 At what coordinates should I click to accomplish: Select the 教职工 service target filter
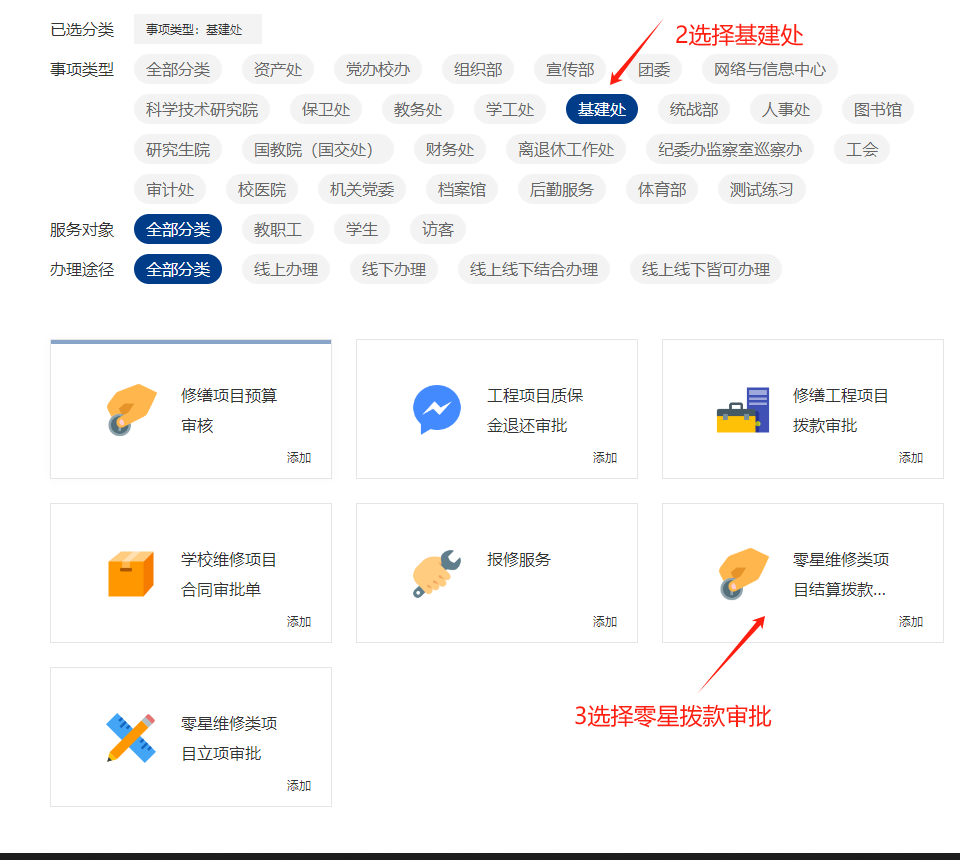point(278,229)
